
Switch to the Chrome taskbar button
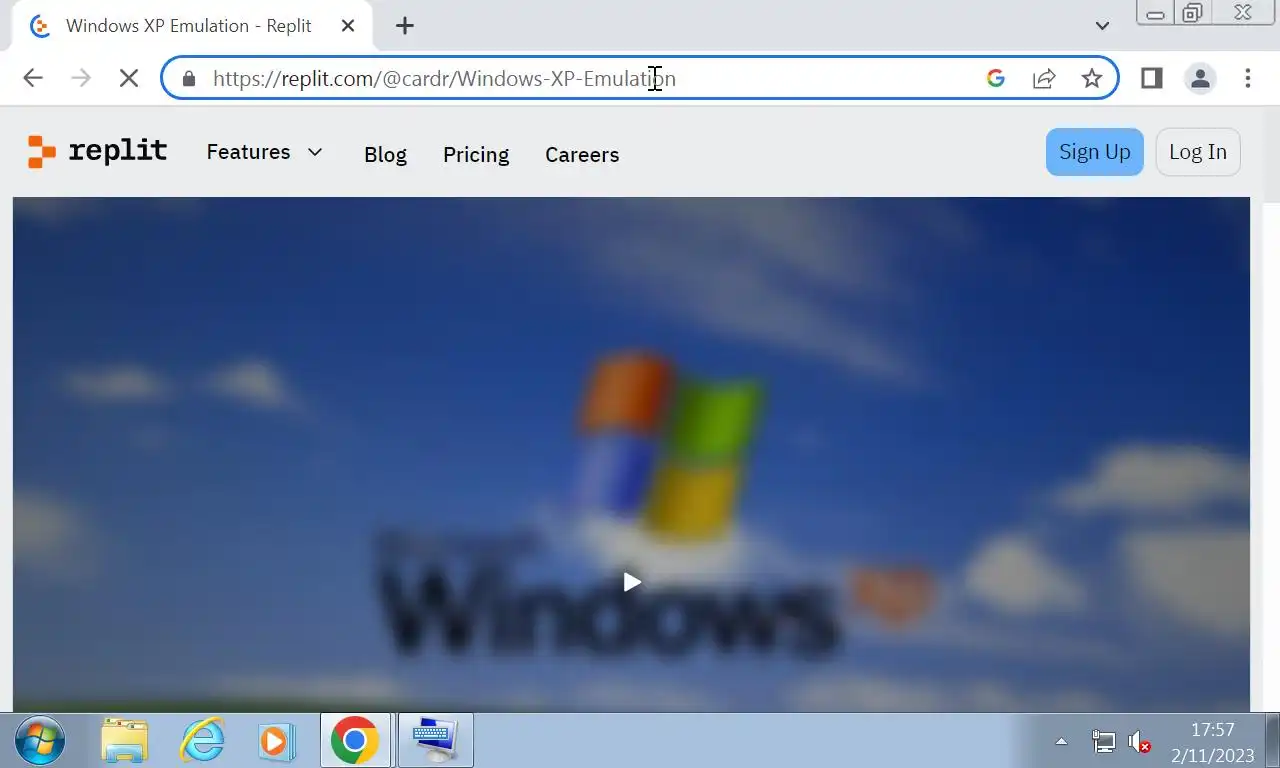[355, 741]
